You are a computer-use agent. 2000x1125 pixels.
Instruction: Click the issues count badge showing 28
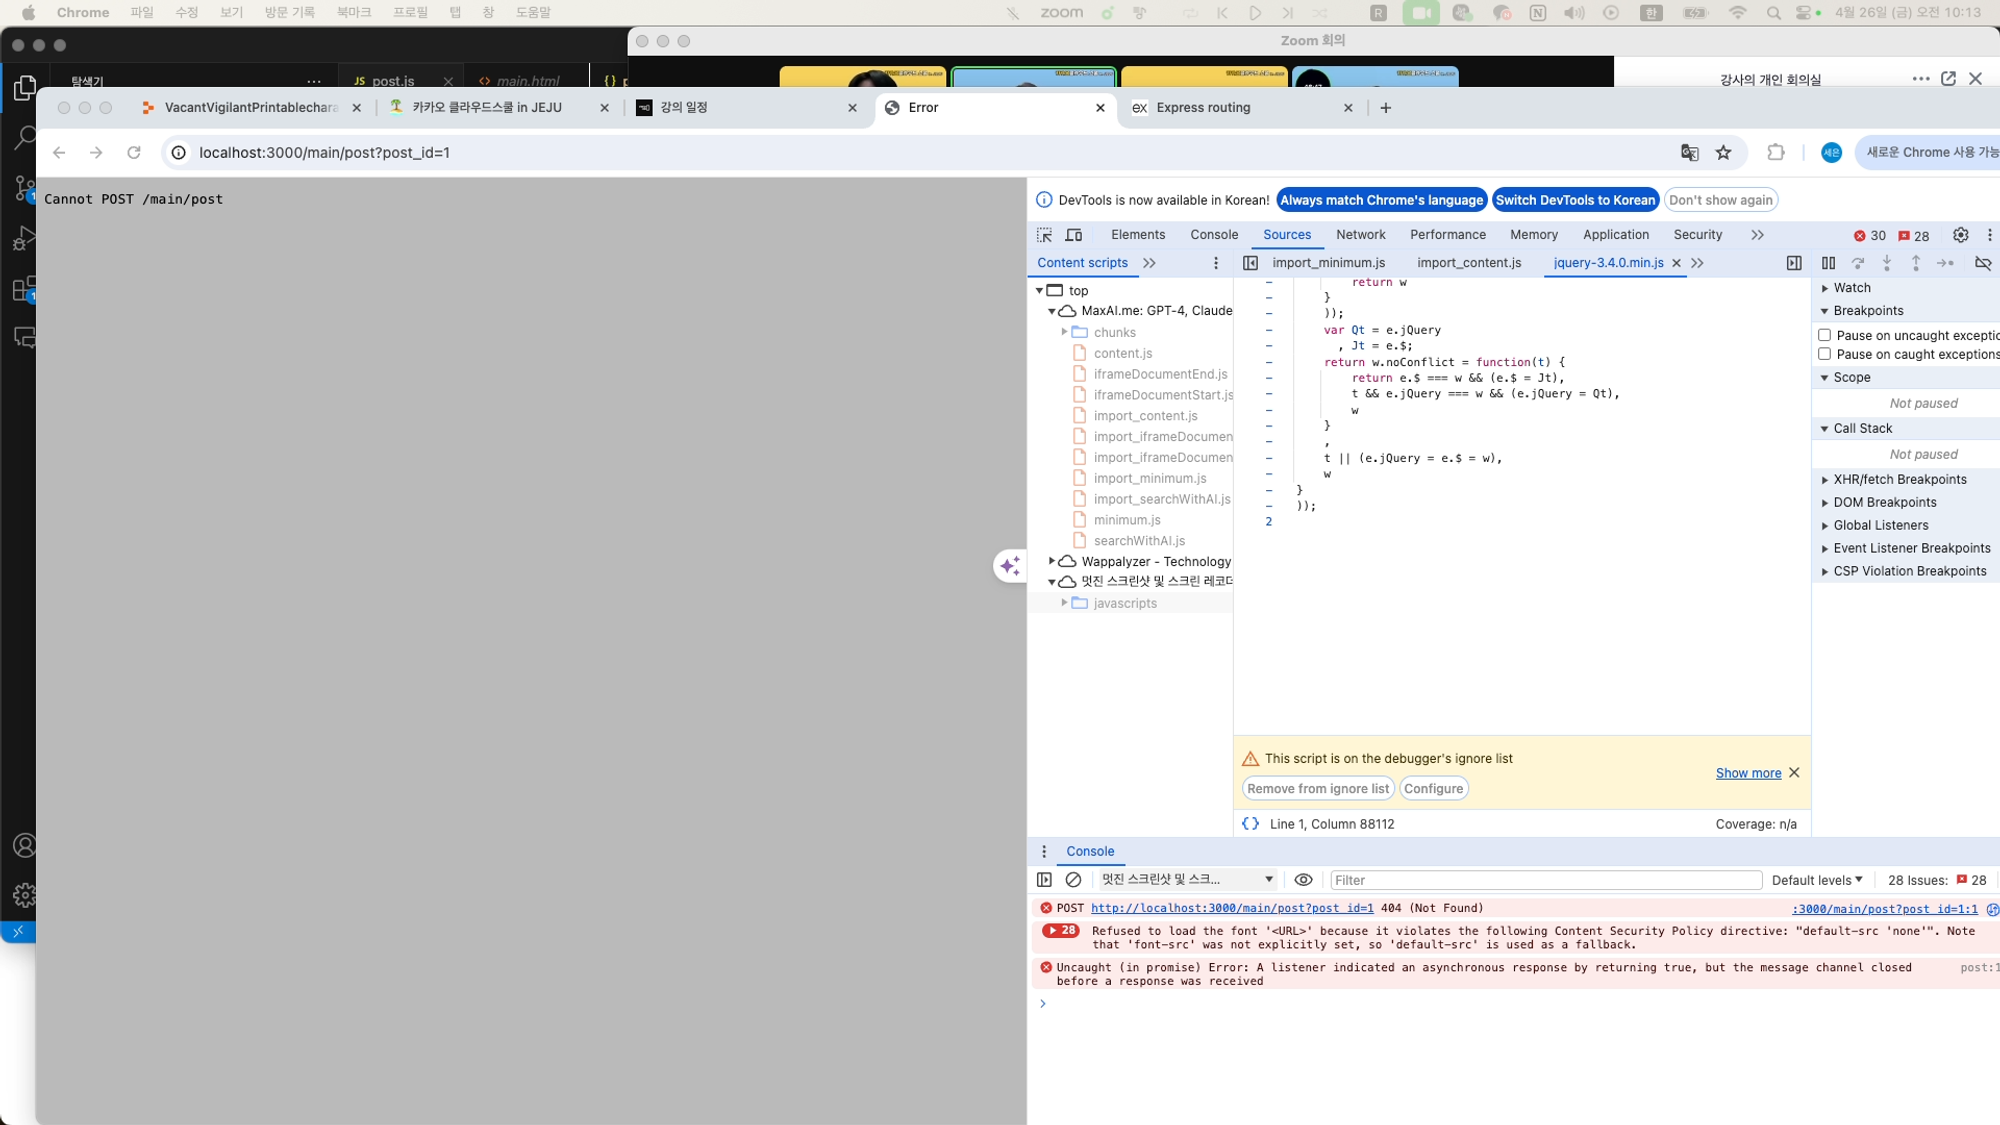1913,236
